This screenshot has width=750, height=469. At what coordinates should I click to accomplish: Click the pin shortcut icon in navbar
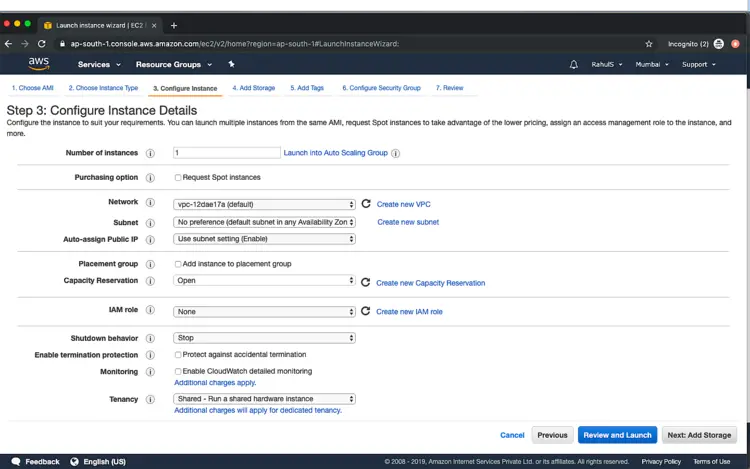coord(232,64)
